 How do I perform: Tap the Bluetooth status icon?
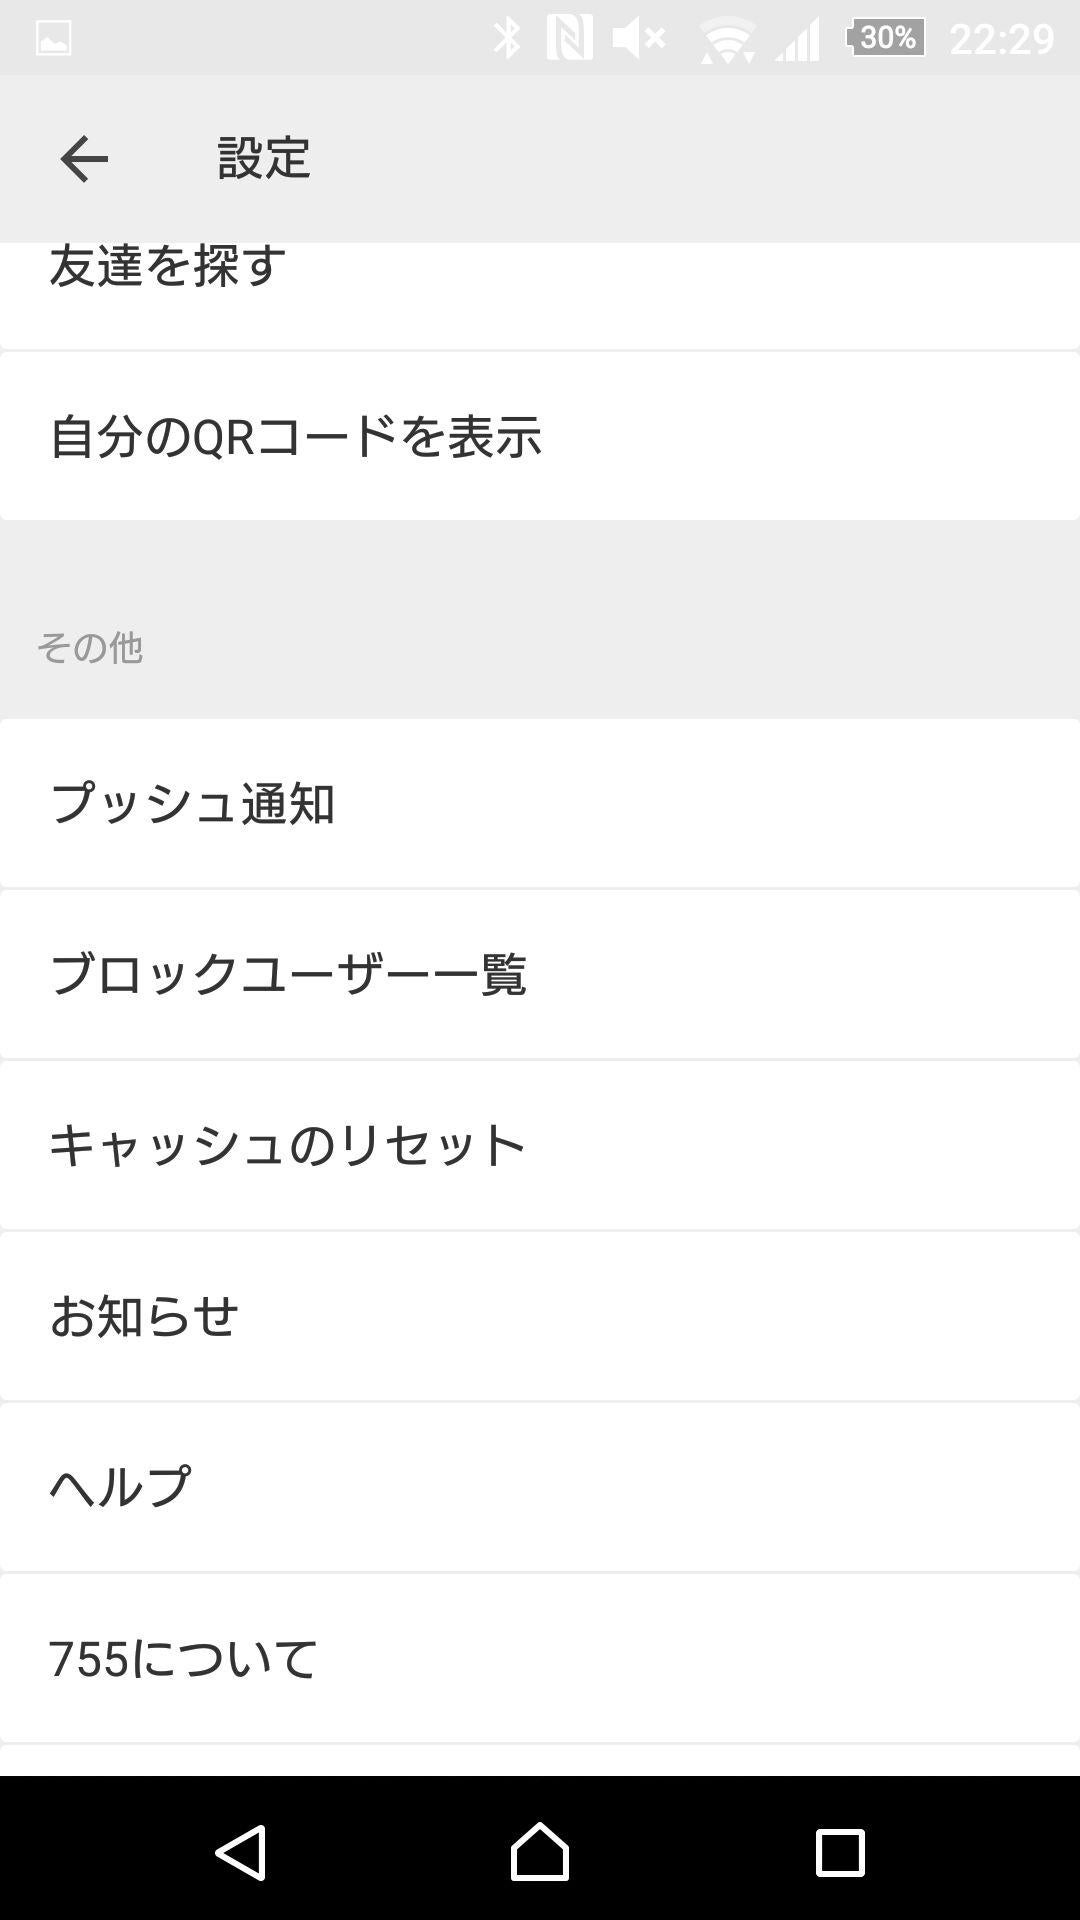tap(507, 38)
